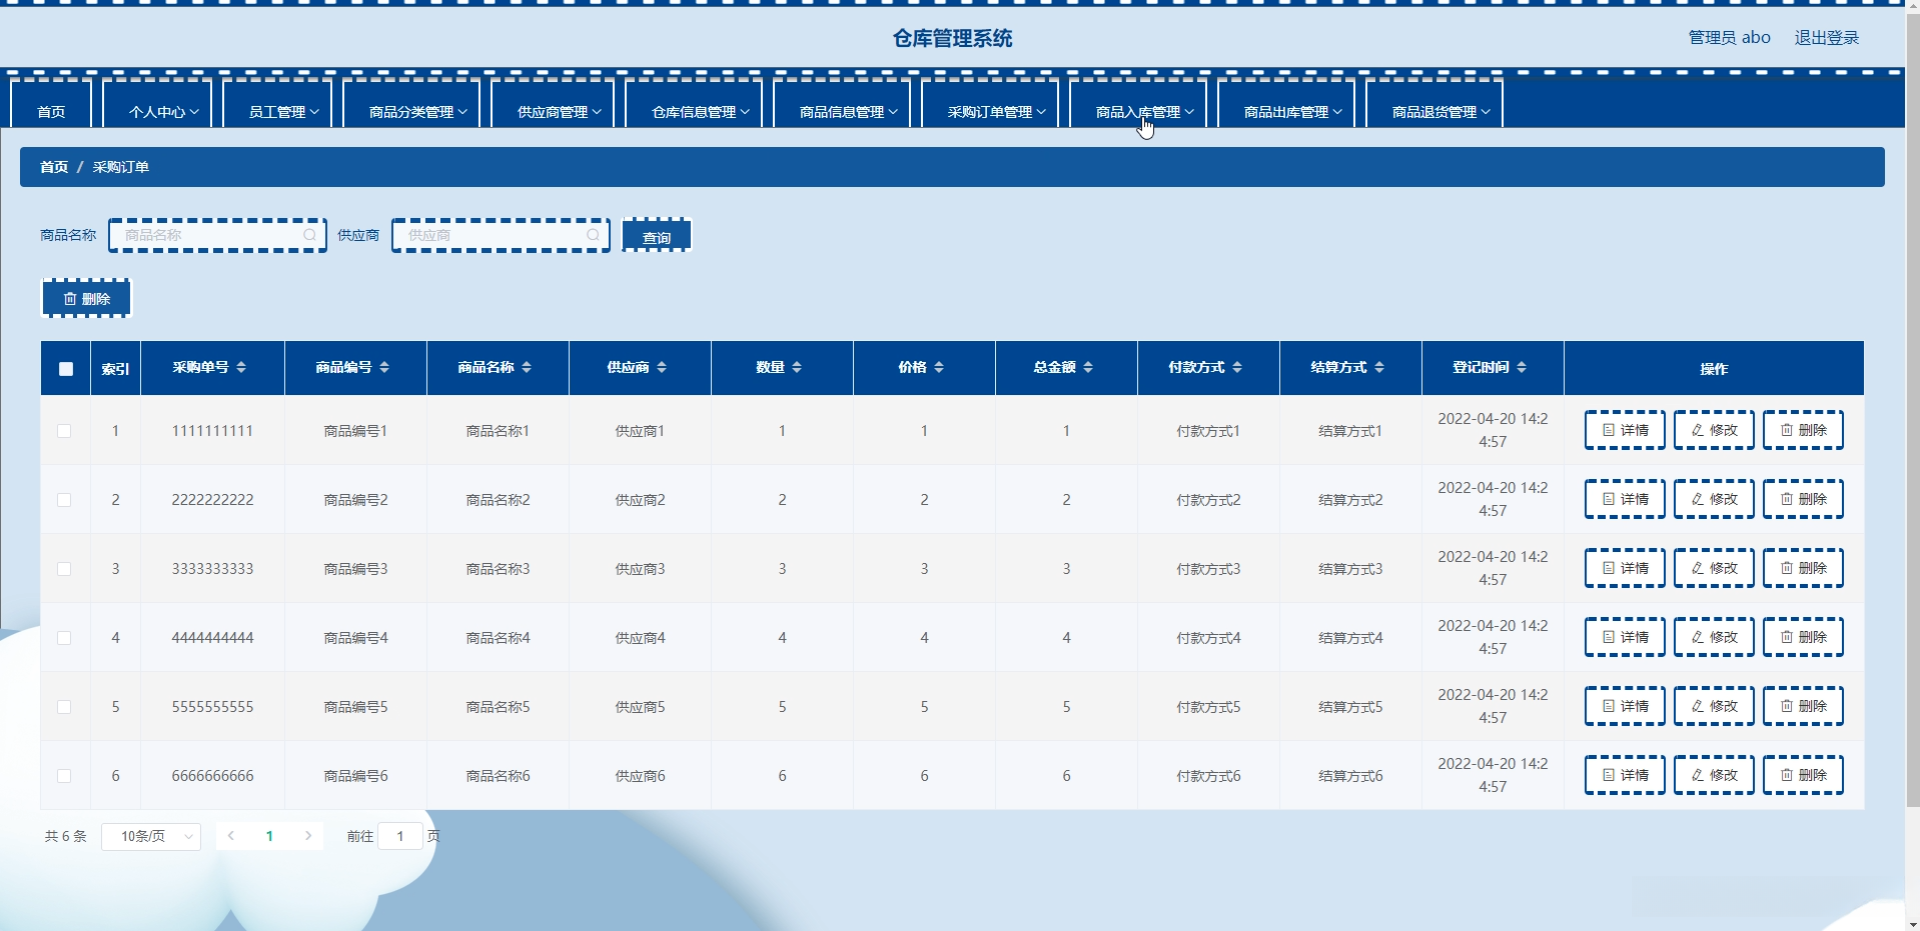Image resolution: width=1920 pixels, height=931 pixels.
Task: Click search icon in 商品名称 field
Action: (310, 235)
